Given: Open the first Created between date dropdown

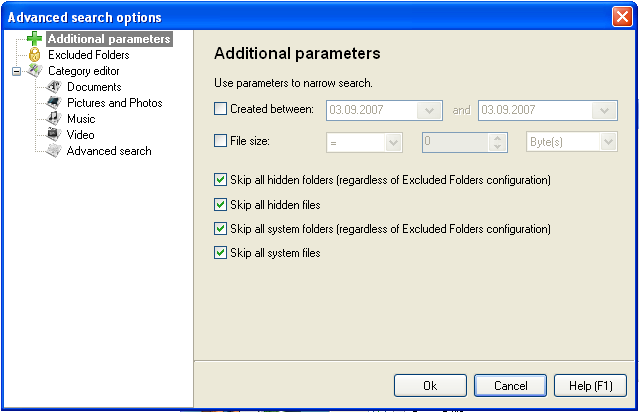Looking at the screenshot, I should point(429,110).
